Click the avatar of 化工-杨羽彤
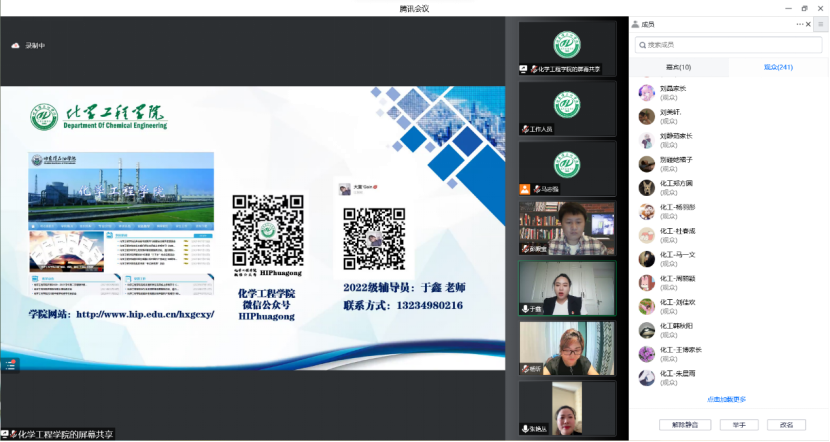 tap(646, 211)
